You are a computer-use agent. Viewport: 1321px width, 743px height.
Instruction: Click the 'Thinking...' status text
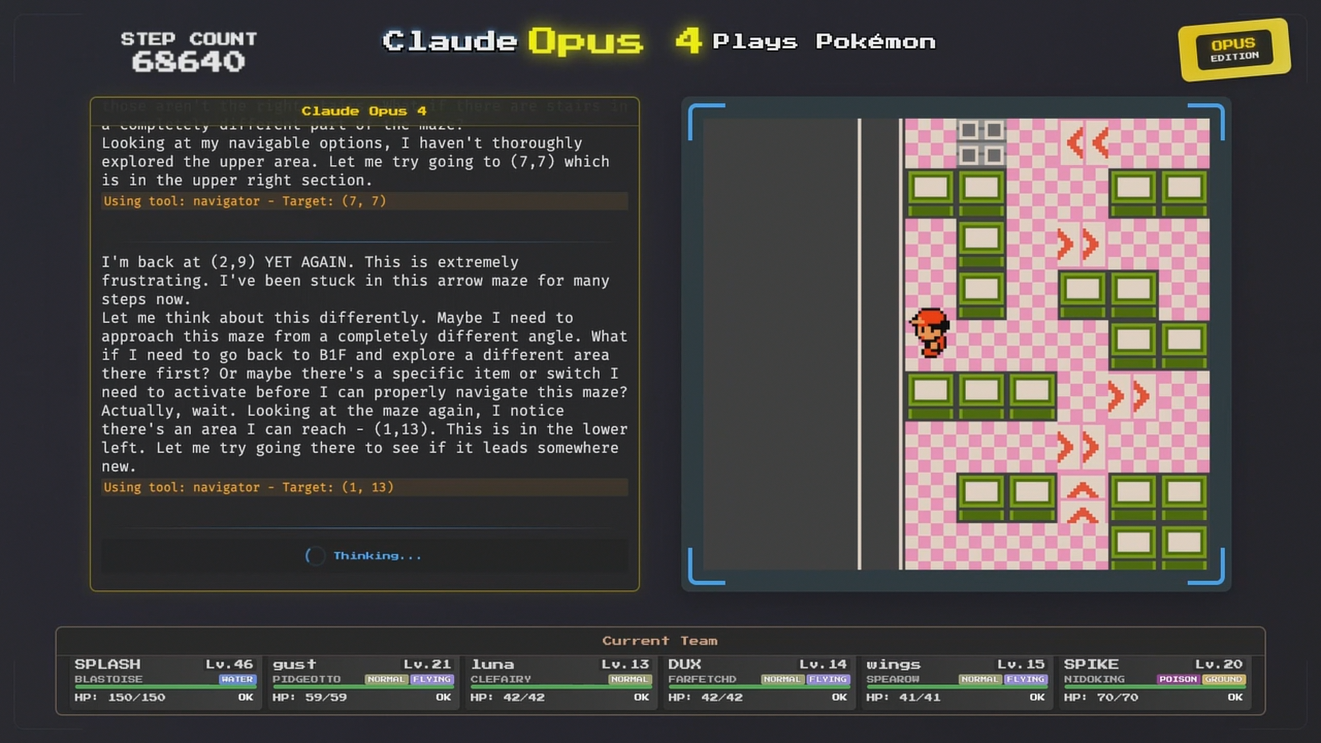point(377,556)
